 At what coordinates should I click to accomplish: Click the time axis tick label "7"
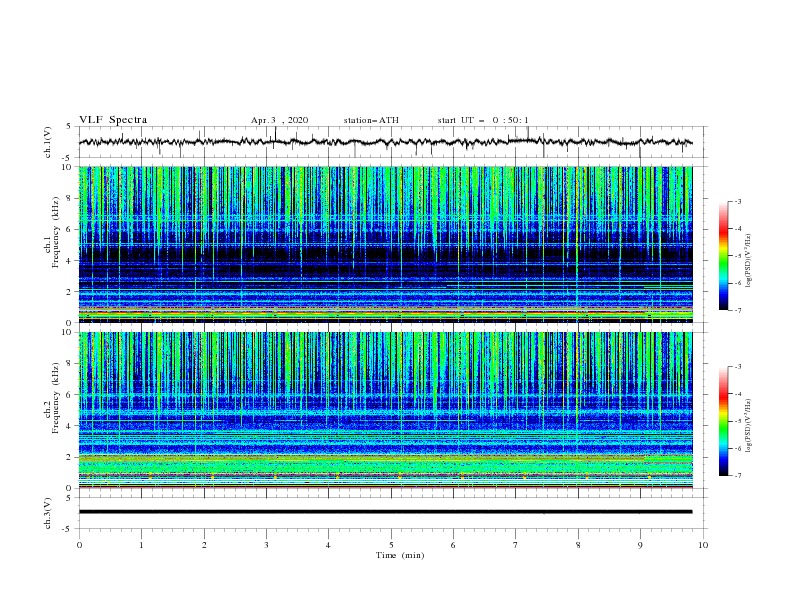click(x=516, y=545)
